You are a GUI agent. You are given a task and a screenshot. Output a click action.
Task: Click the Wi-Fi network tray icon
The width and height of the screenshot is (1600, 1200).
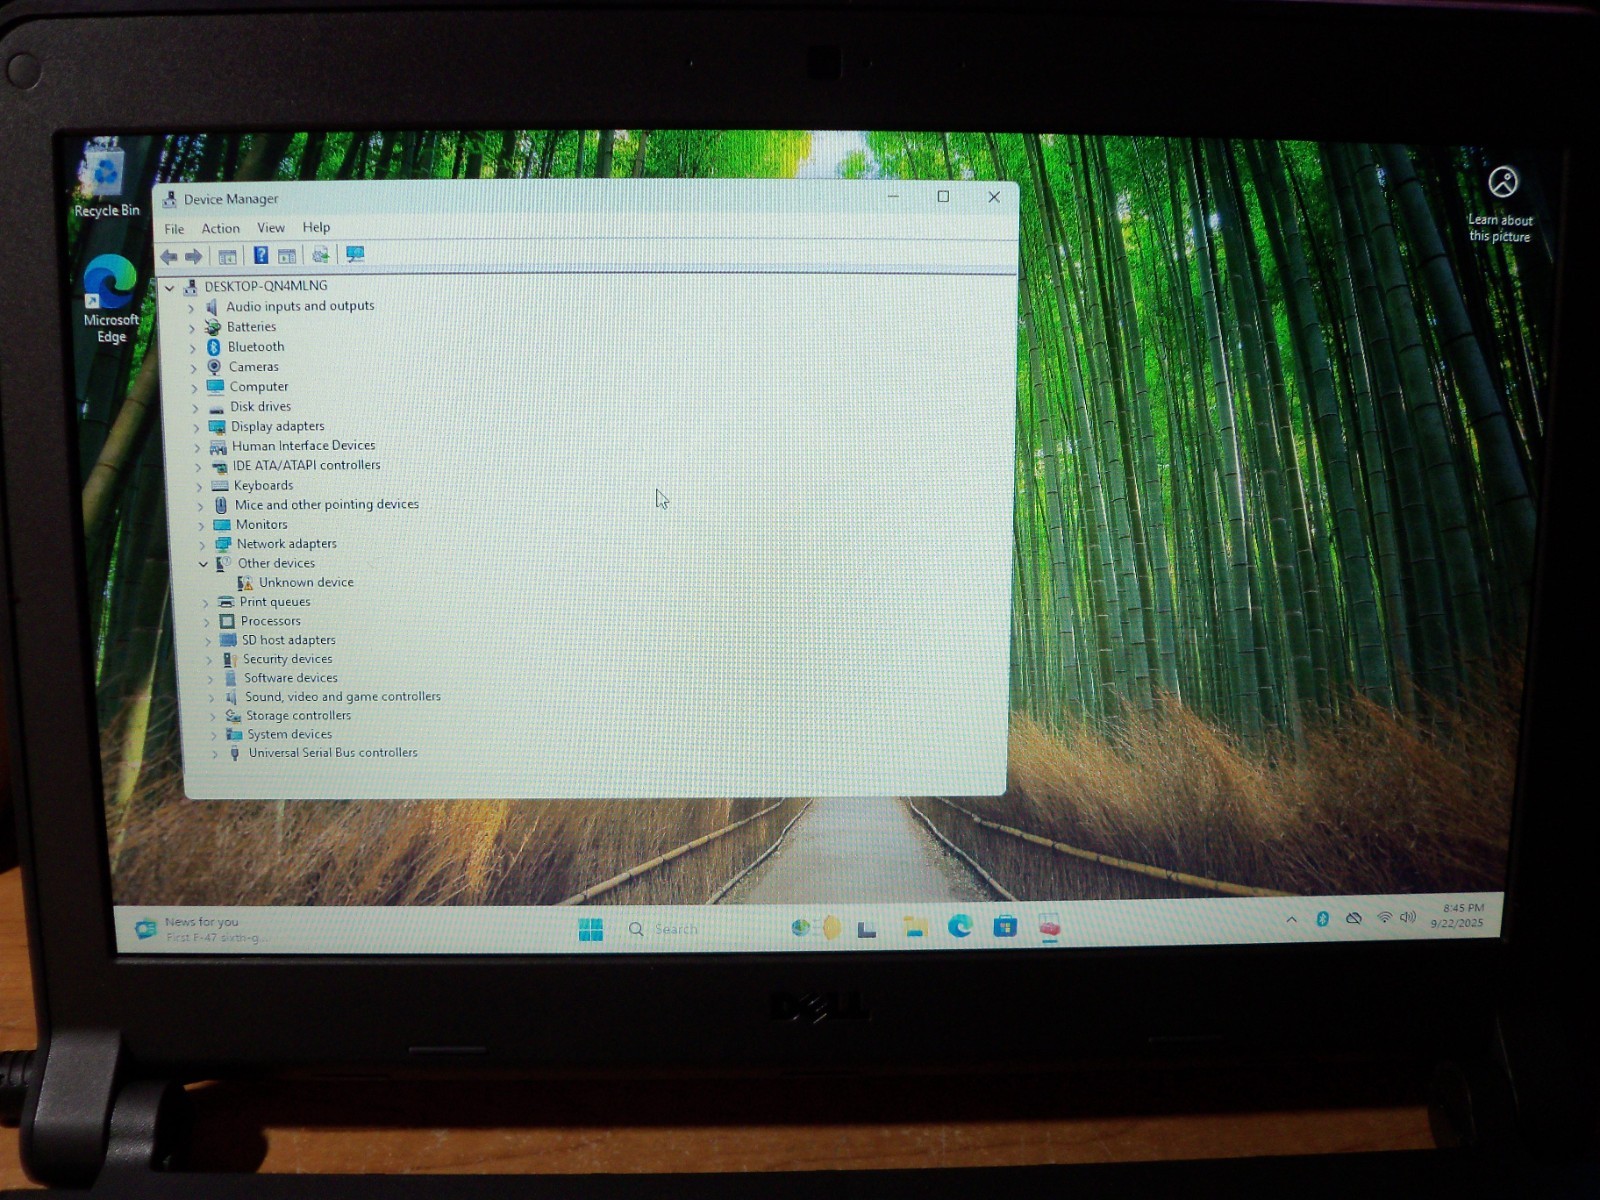tap(1384, 917)
